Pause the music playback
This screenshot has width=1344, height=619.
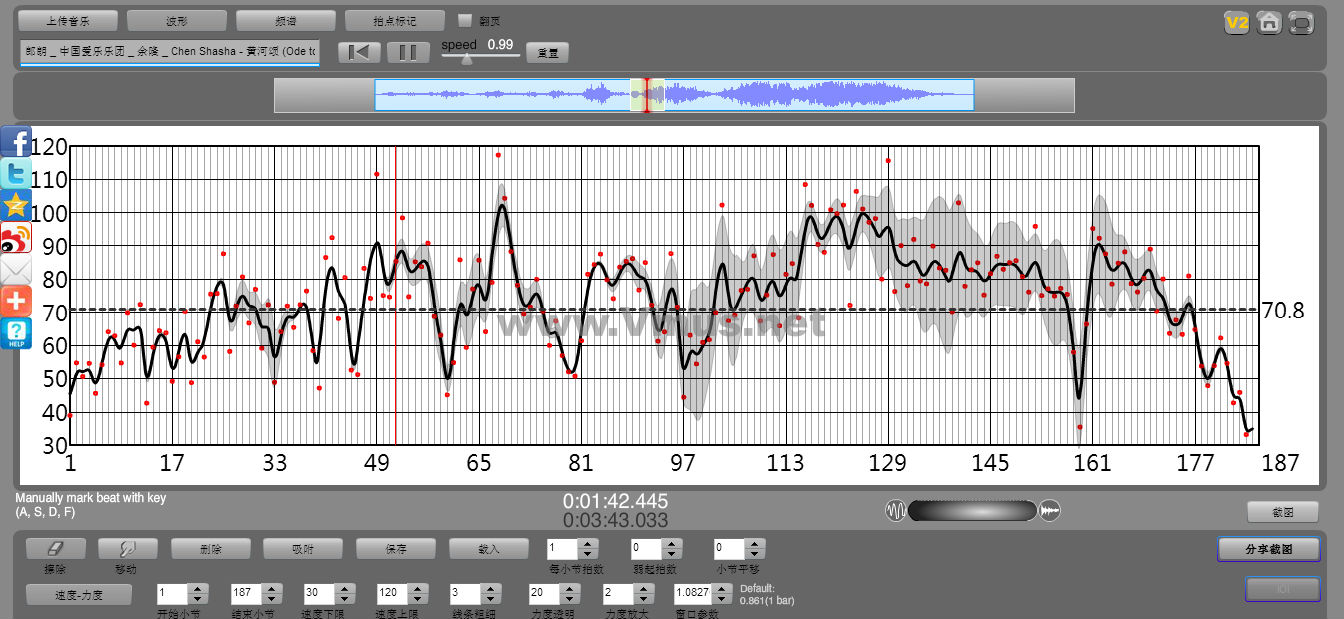pos(408,52)
